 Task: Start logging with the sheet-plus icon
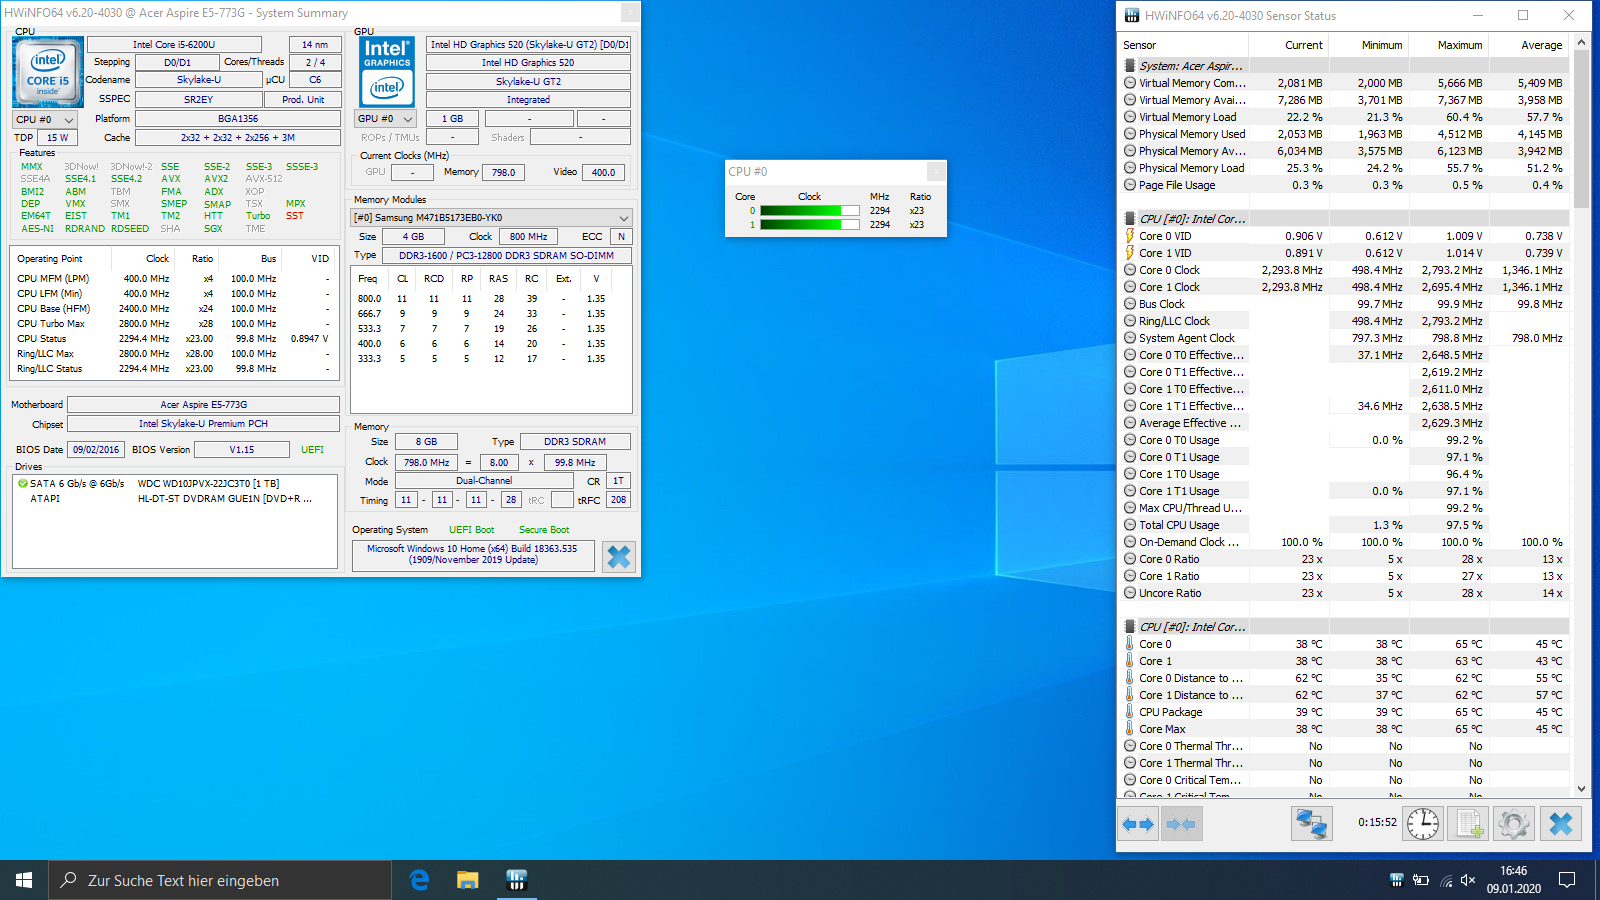1468,824
